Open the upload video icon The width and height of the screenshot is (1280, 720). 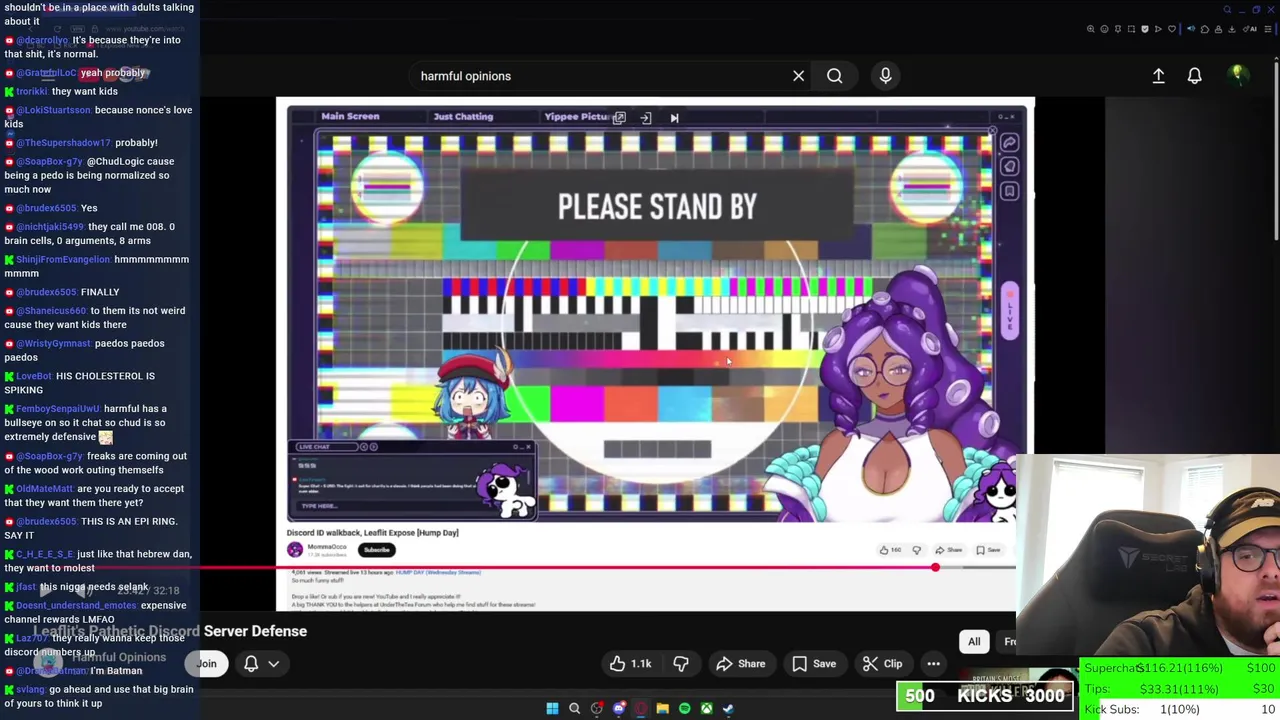(x=1158, y=76)
